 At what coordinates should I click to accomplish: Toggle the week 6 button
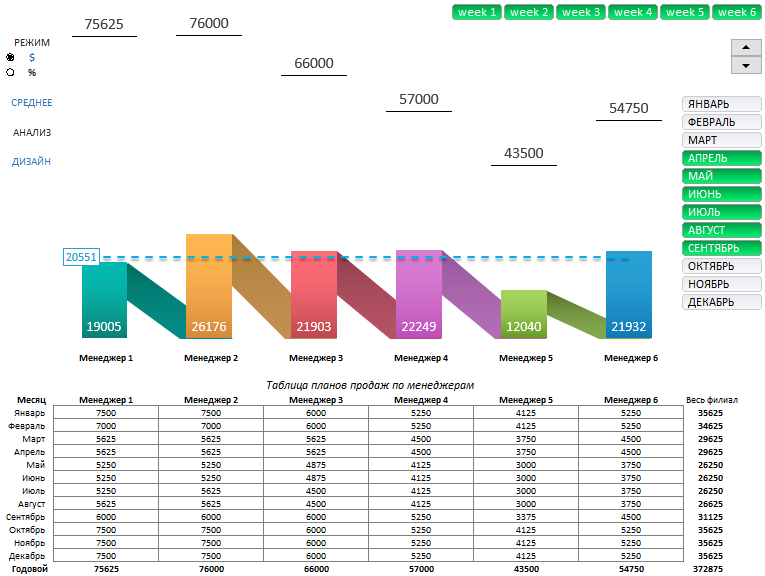click(737, 12)
